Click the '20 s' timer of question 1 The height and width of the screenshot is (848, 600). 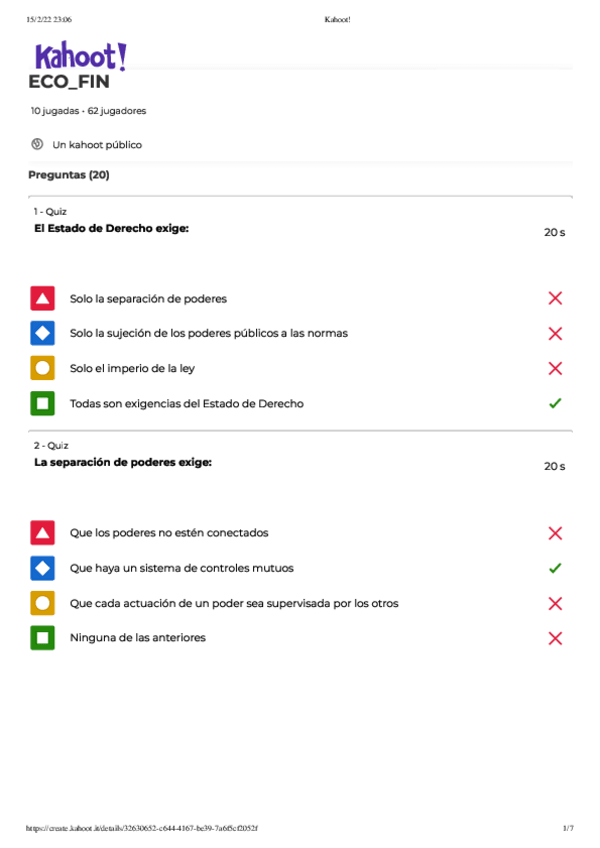click(554, 232)
